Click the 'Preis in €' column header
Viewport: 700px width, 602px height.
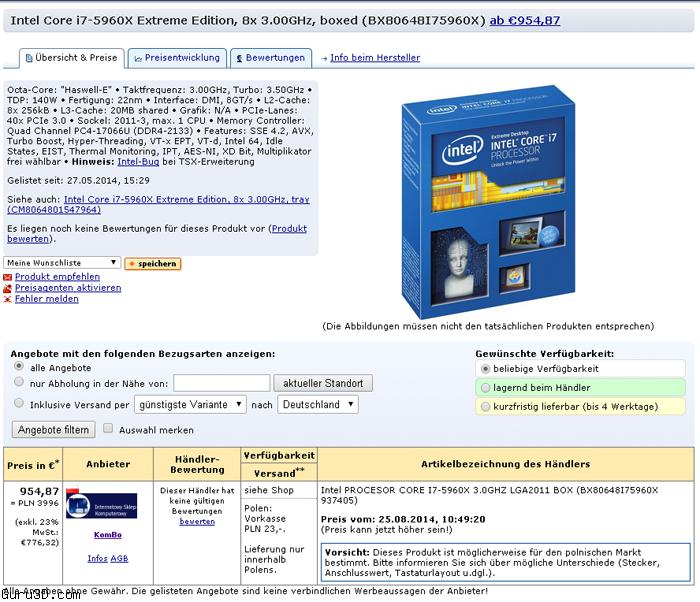coord(33,465)
